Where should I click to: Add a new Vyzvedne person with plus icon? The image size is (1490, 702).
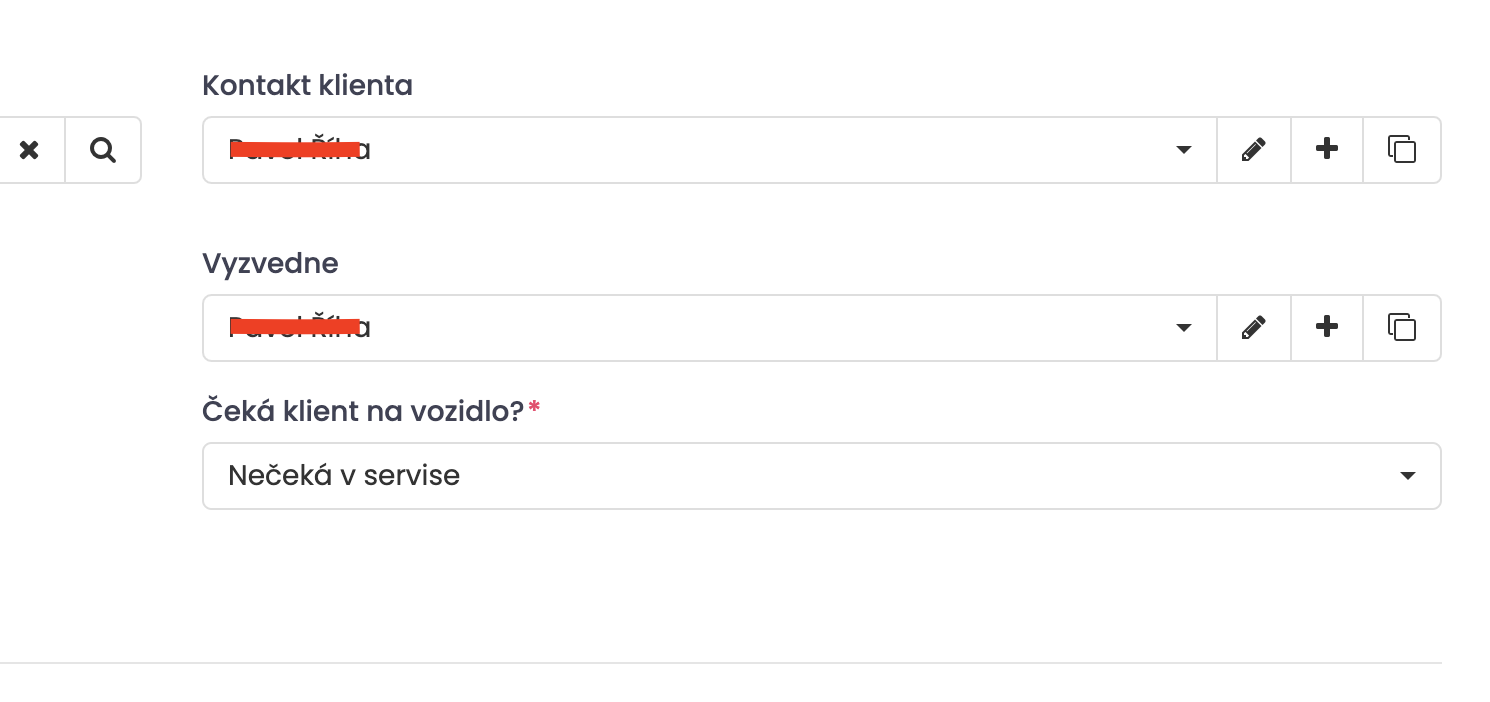coord(1327,328)
